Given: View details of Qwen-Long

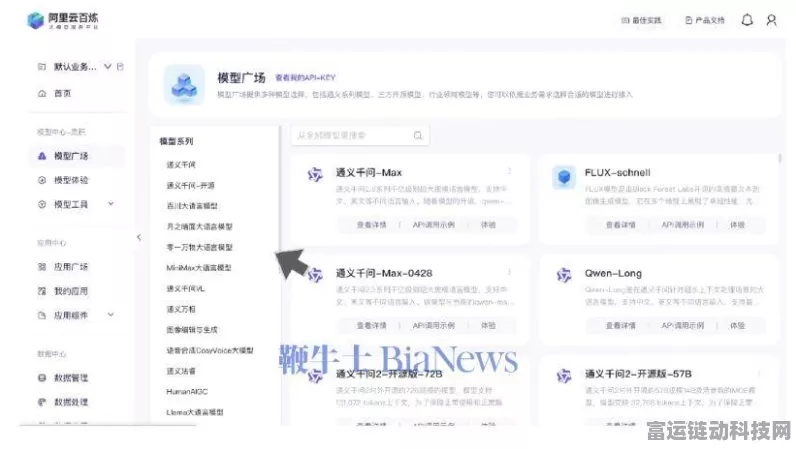Looking at the screenshot, I should pyautogui.click(x=620, y=326).
